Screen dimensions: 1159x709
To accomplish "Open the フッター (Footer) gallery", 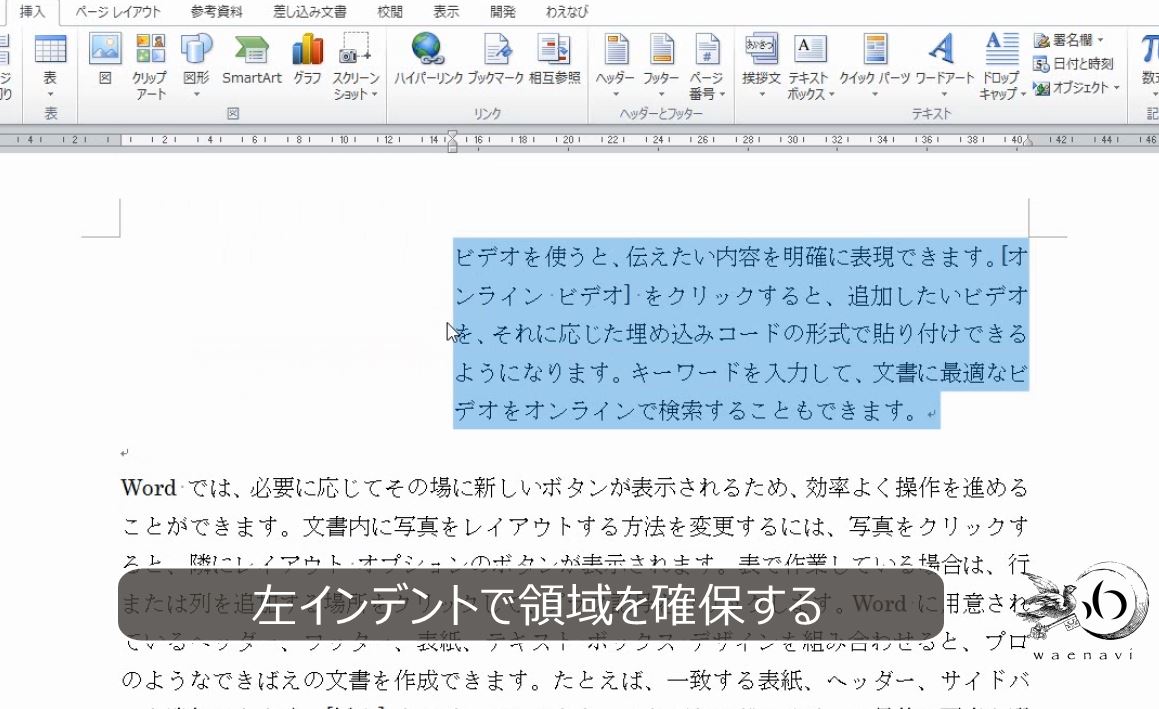I will (661, 65).
